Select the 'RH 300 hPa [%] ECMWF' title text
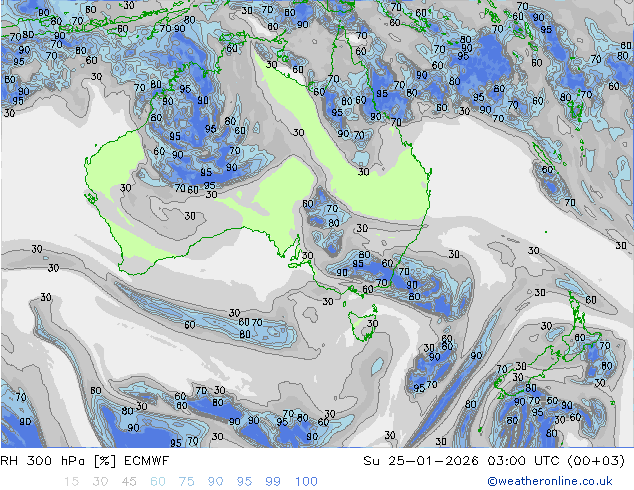634x490 pixels. click(85, 461)
